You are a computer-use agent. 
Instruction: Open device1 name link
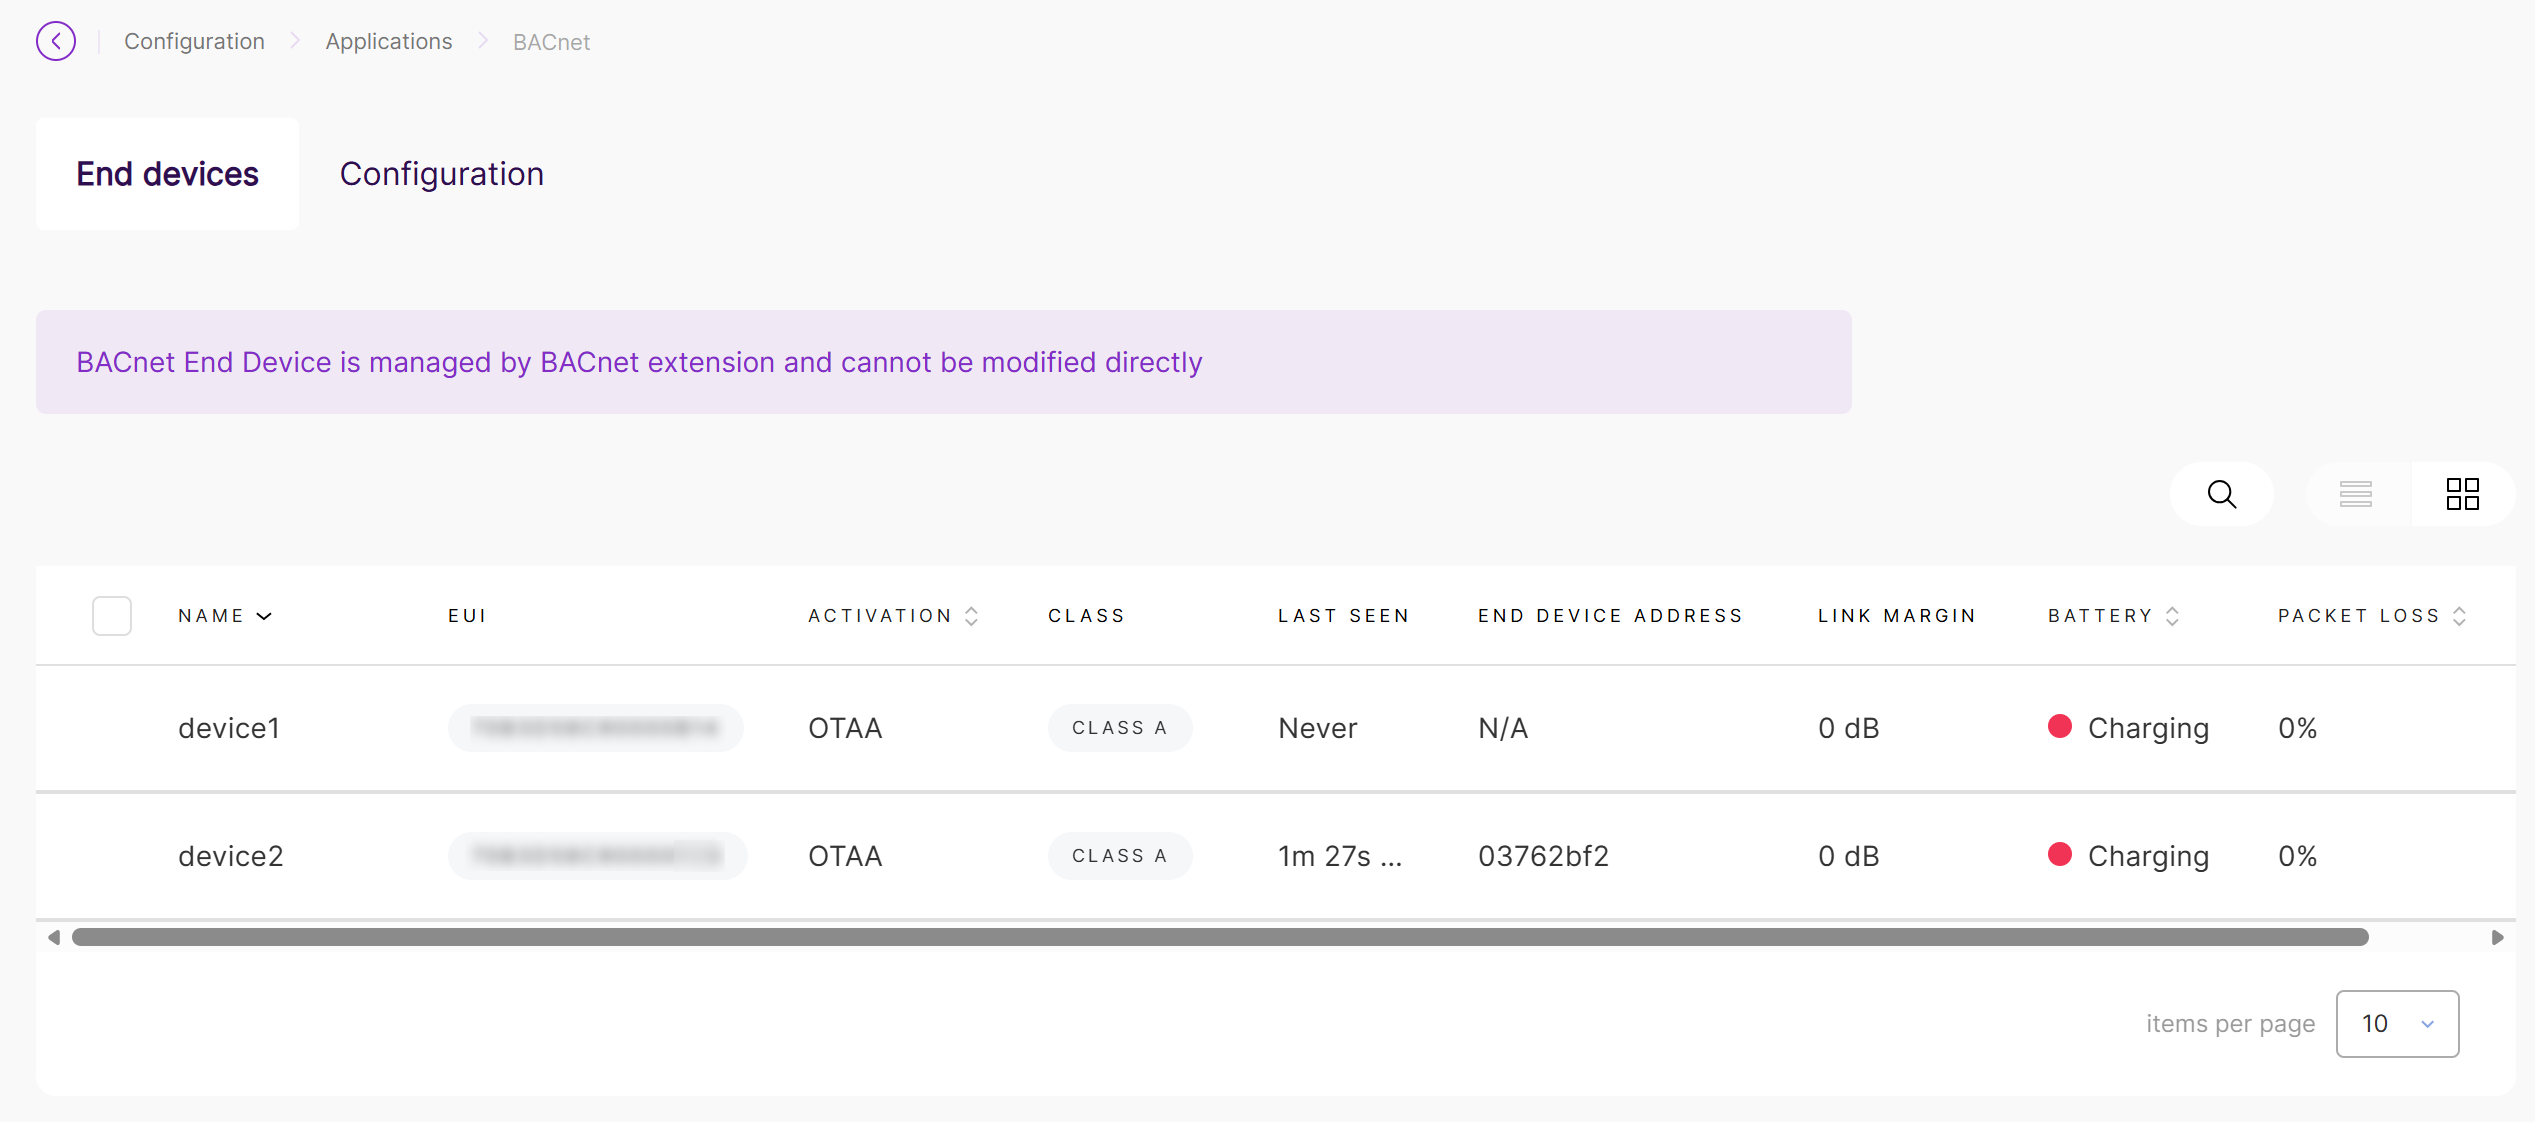point(229,728)
